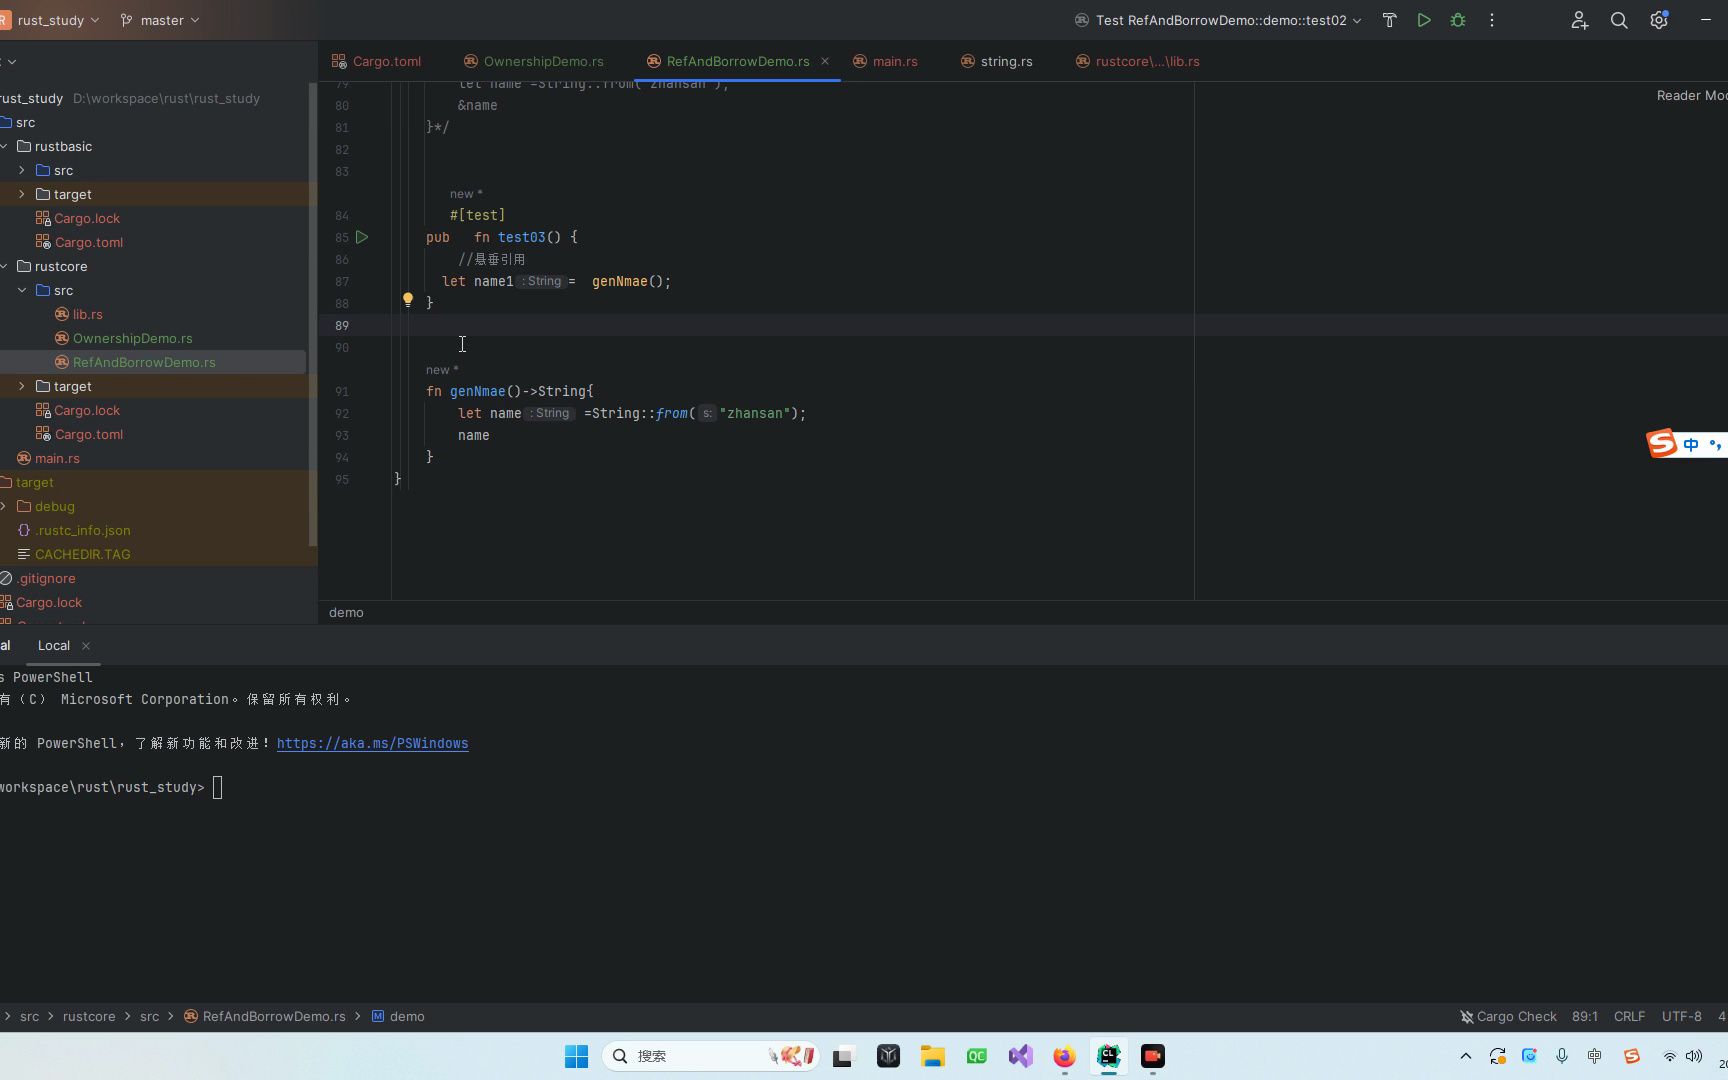Start debugging with the bug icon

coord(1458,20)
